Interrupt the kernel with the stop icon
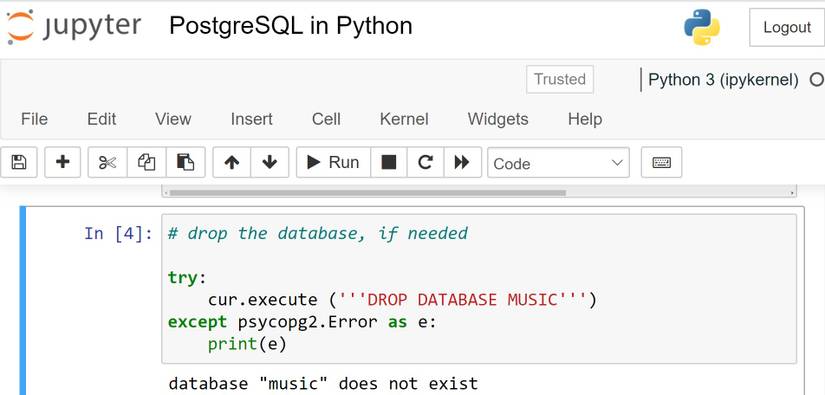The height and width of the screenshot is (395, 825). pos(389,163)
